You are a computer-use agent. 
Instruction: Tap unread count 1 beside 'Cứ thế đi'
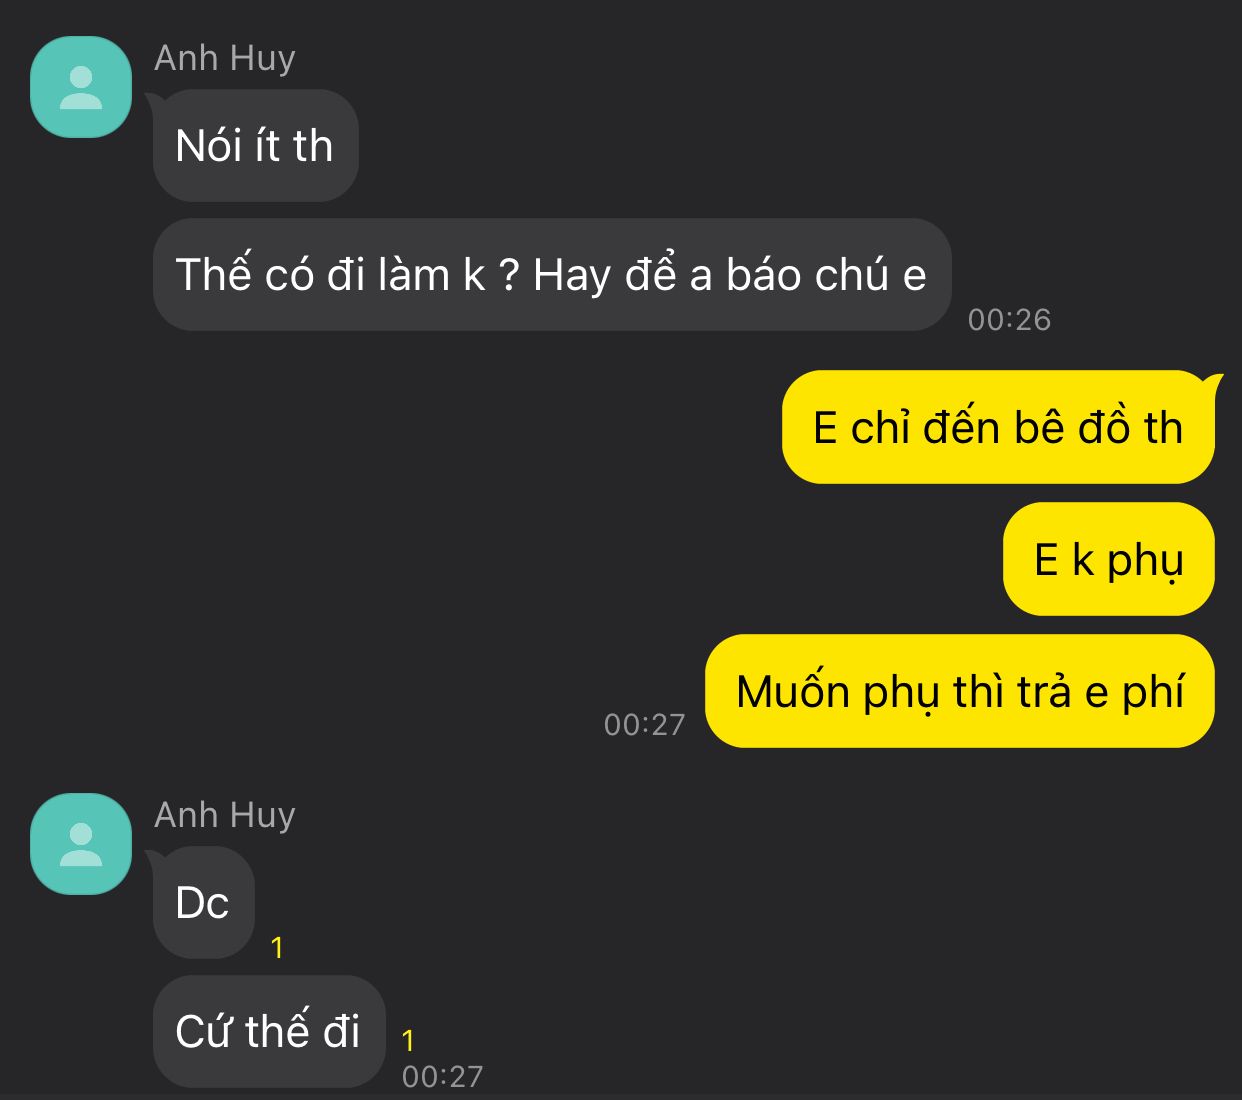[408, 1041]
